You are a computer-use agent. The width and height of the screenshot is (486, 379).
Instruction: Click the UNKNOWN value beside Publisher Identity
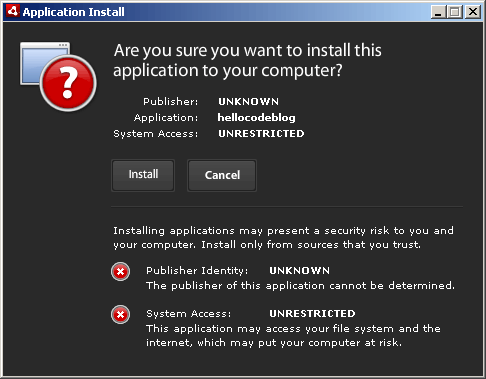[300, 271]
